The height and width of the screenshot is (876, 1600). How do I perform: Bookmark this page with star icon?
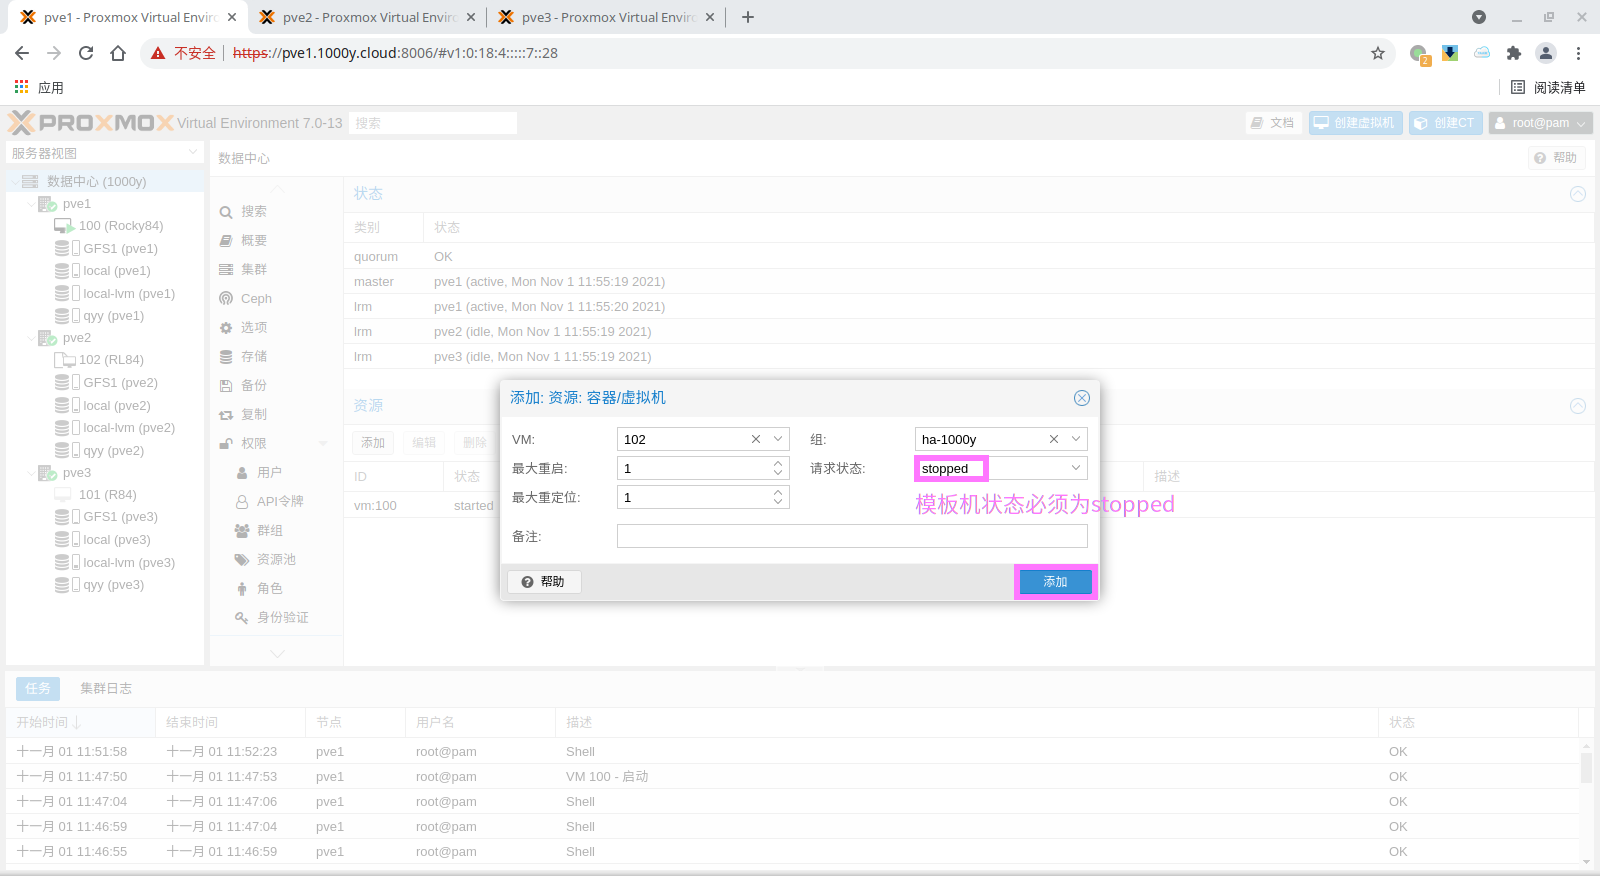[1378, 53]
